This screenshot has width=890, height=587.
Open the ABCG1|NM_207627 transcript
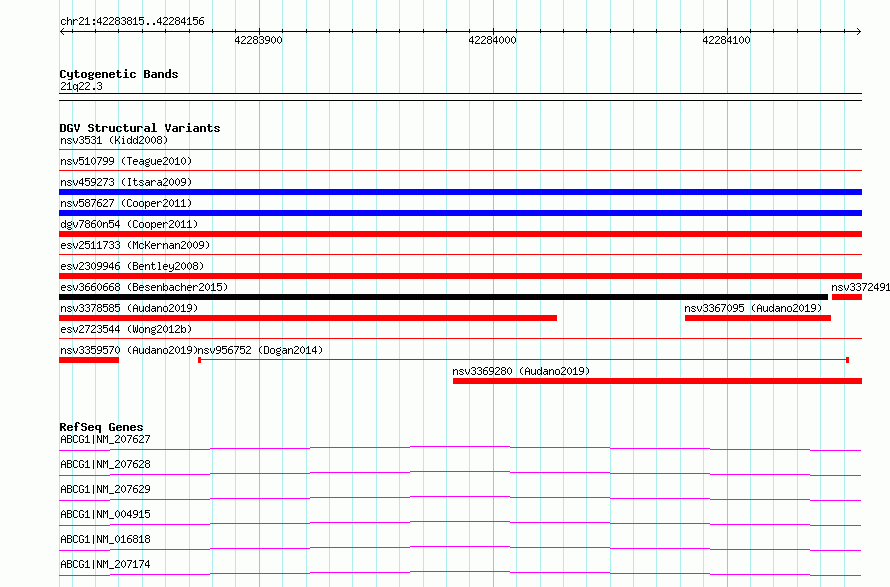pos(460,448)
